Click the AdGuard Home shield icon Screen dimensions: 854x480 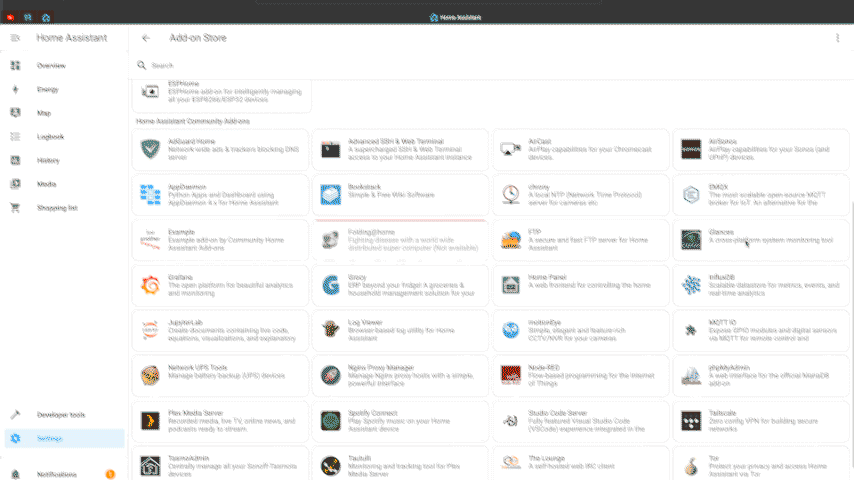[x=150, y=149]
